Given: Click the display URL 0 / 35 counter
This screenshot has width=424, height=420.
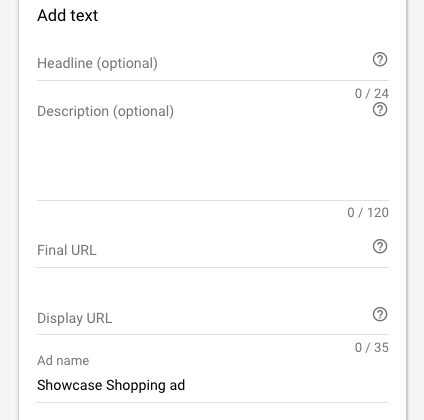Looking at the screenshot, I should tap(372, 348).
